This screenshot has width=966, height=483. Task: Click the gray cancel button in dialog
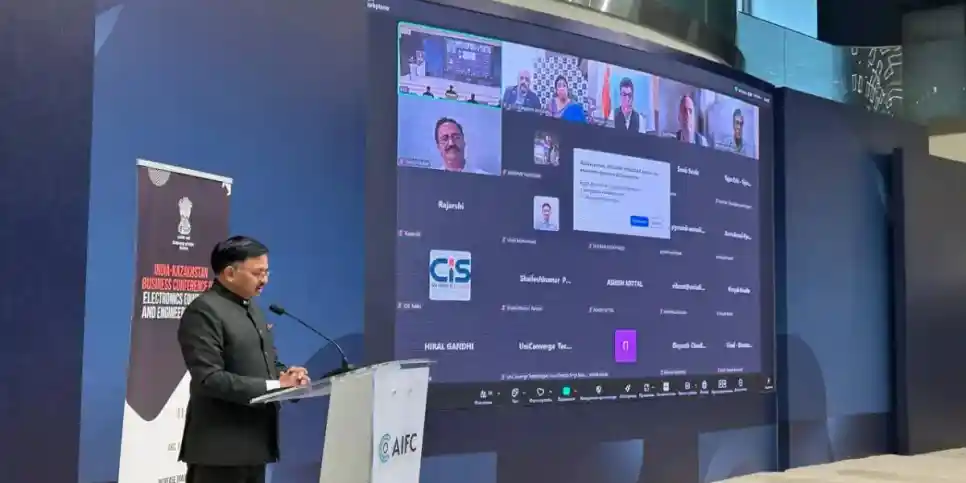[x=657, y=222]
